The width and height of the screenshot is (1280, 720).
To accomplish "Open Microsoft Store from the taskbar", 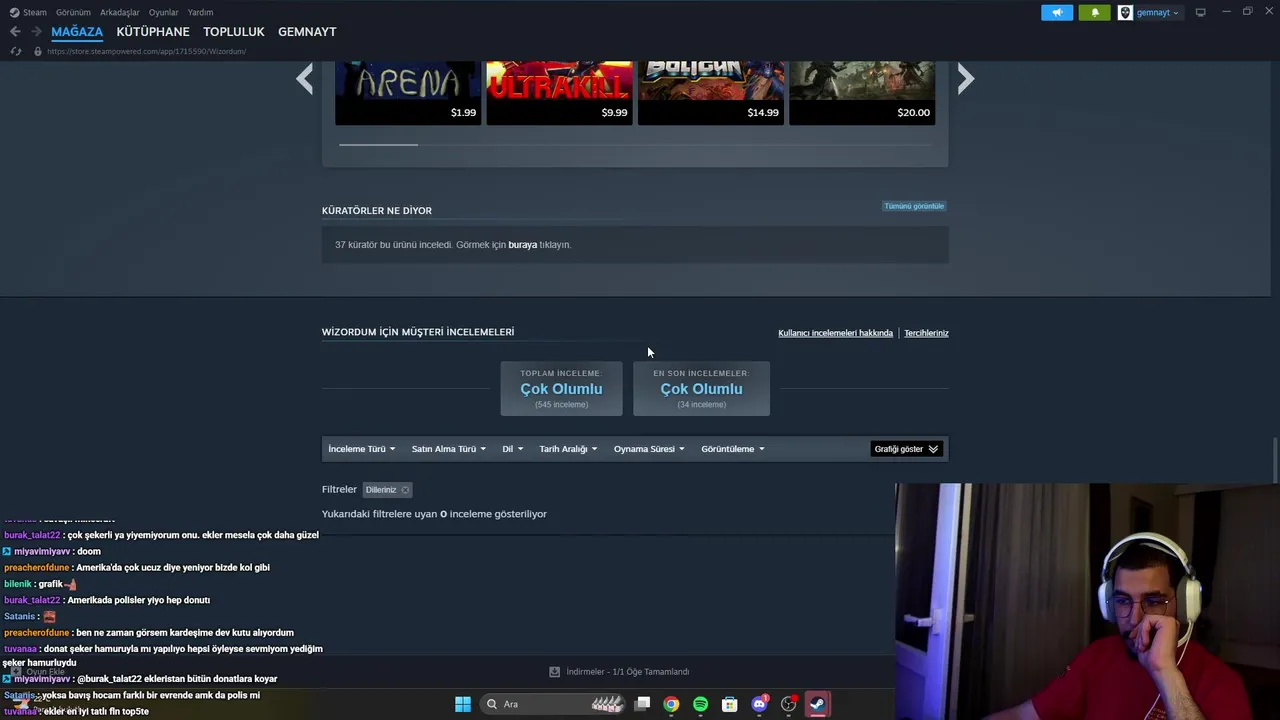I will tap(730, 704).
